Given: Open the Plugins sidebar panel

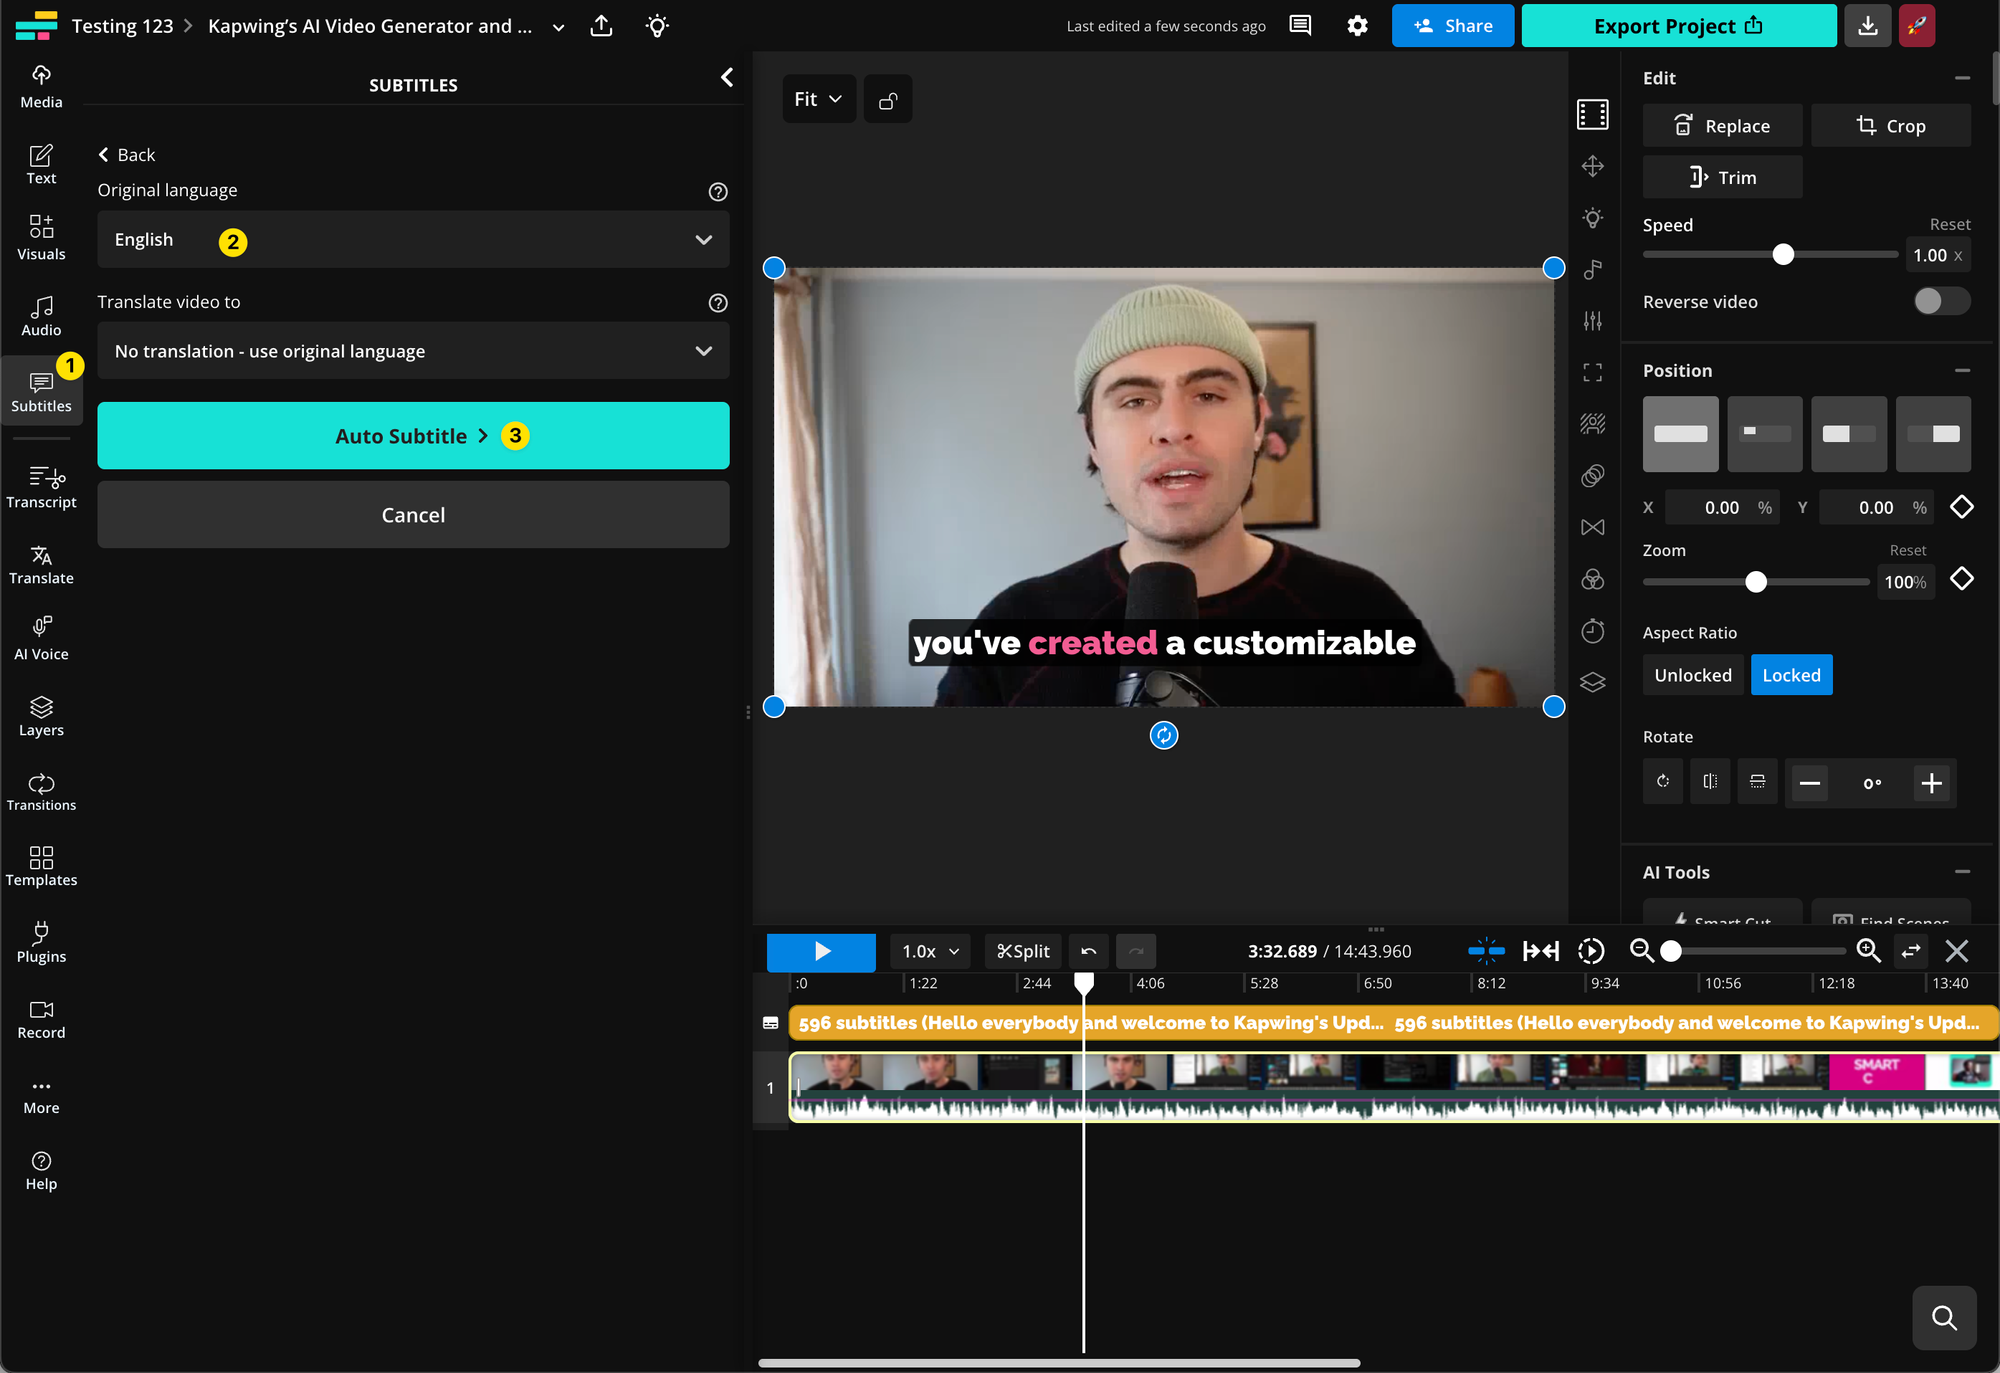Looking at the screenshot, I should click(41, 942).
